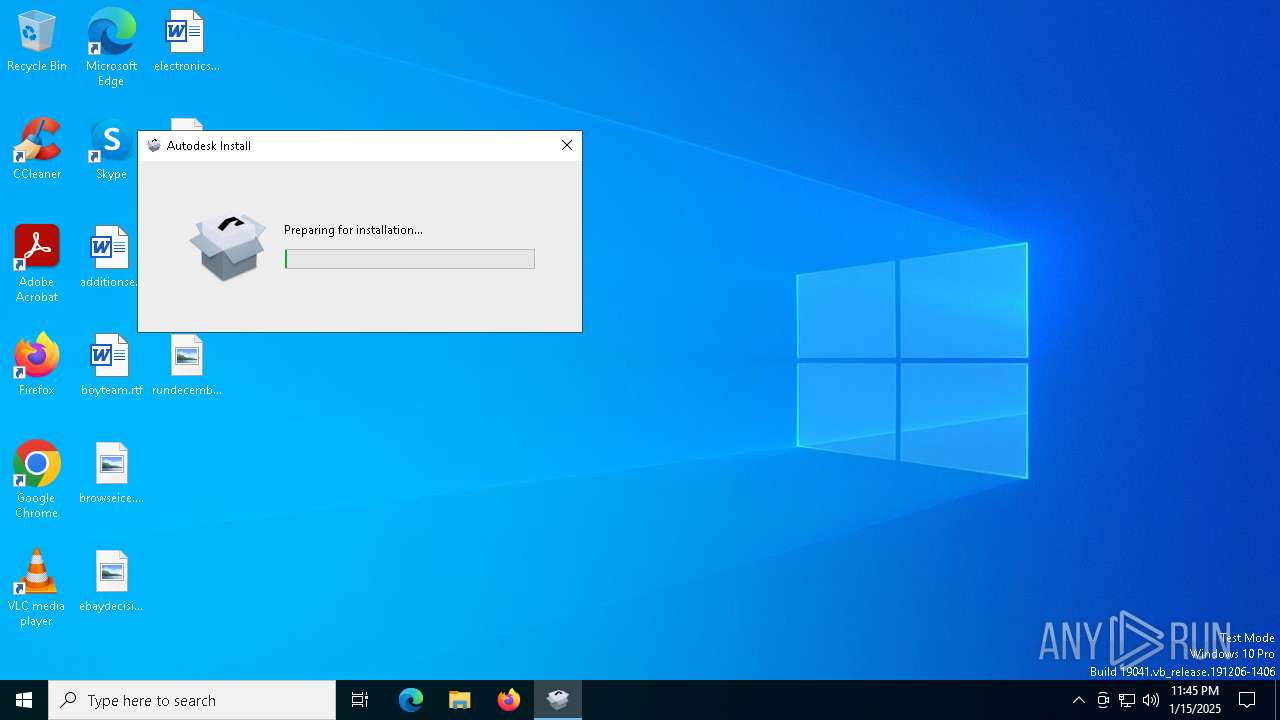This screenshot has height=720, width=1280.
Task: Select the rundecemb image file icon
Action: pyautogui.click(x=186, y=365)
